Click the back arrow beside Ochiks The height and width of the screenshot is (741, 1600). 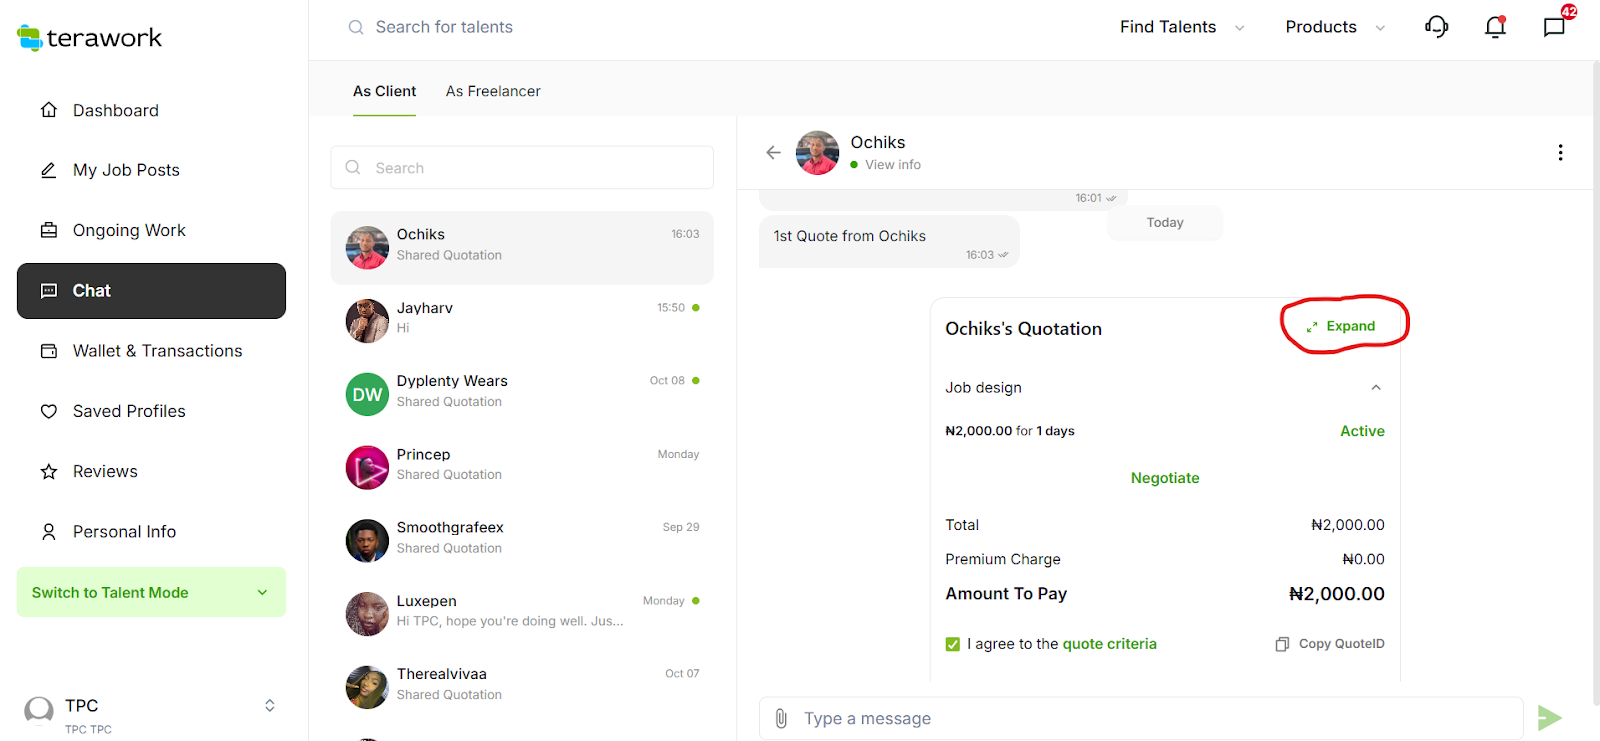click(773, 153)
